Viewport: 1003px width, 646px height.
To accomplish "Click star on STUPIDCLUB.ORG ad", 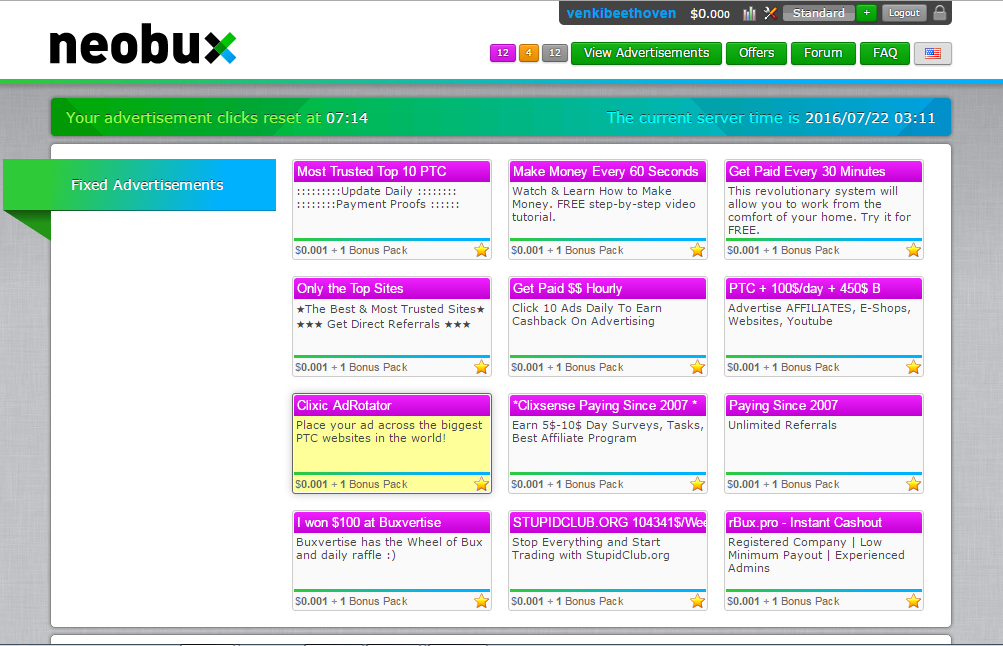I will [697, 601].
